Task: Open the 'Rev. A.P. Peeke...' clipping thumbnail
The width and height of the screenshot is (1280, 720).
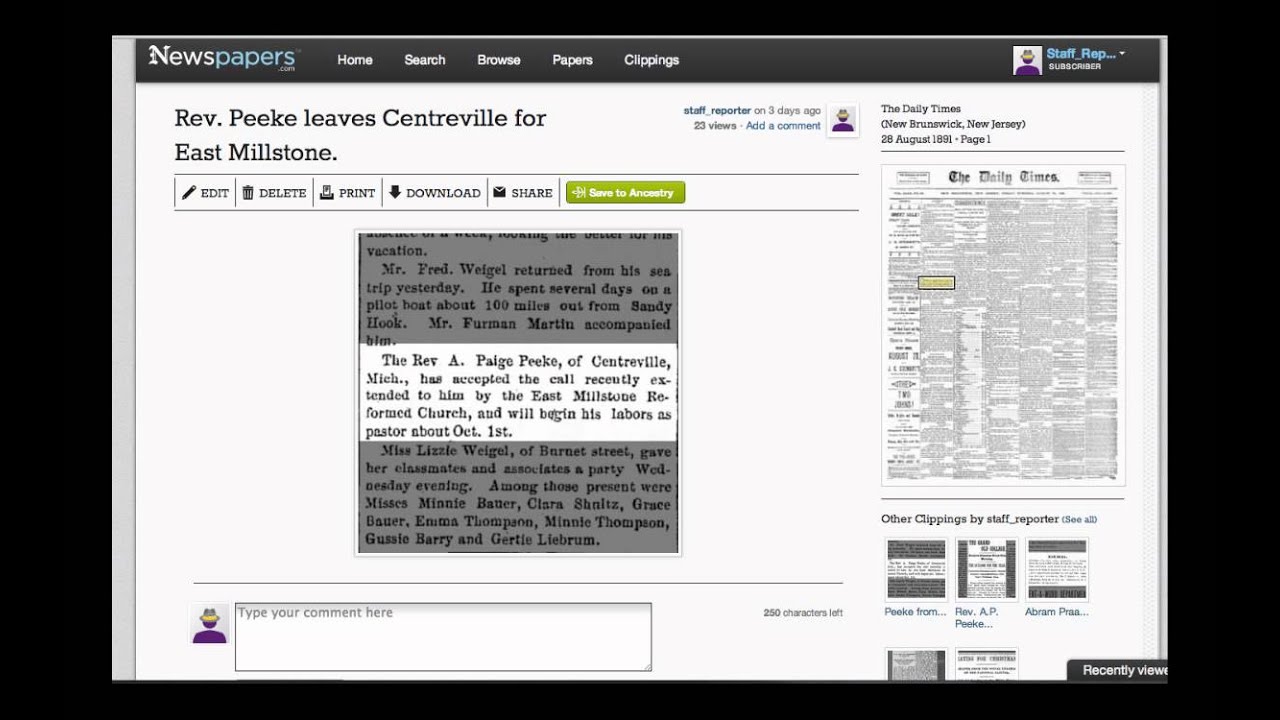Action: 987,569
